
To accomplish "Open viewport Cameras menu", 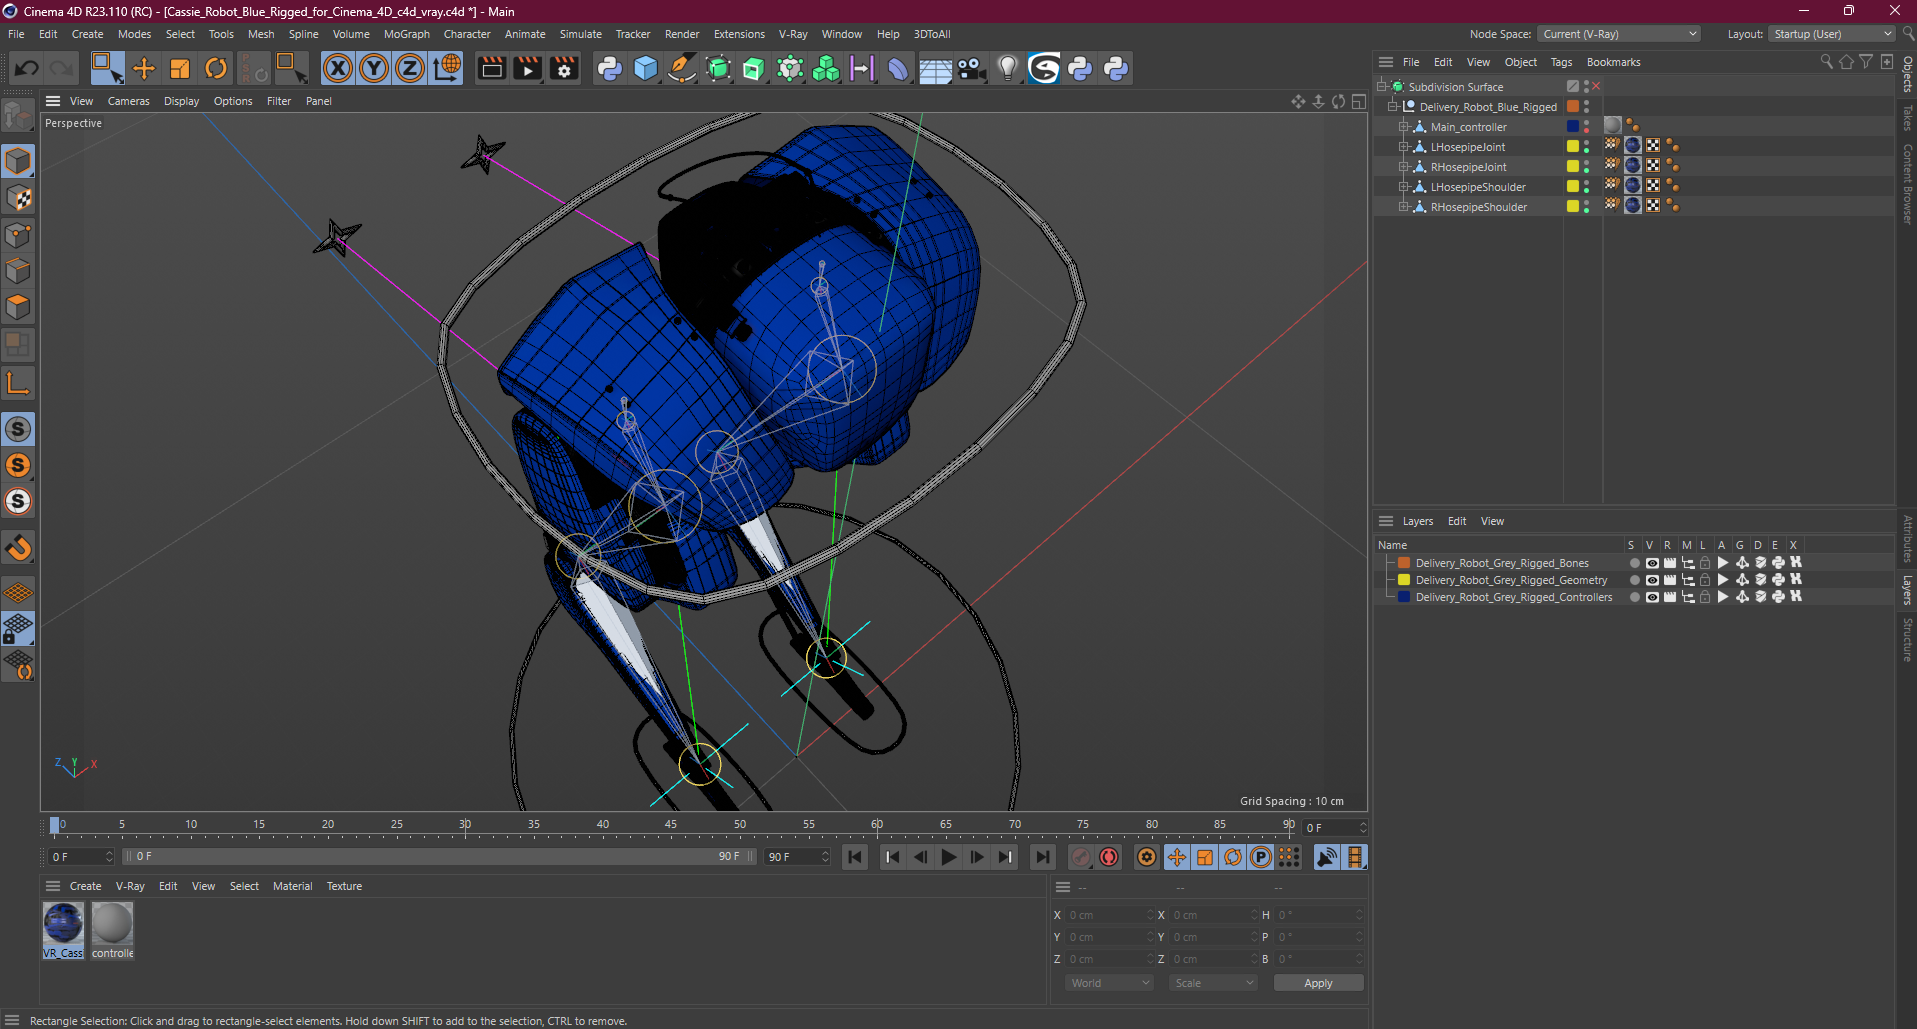I will 128,101.
